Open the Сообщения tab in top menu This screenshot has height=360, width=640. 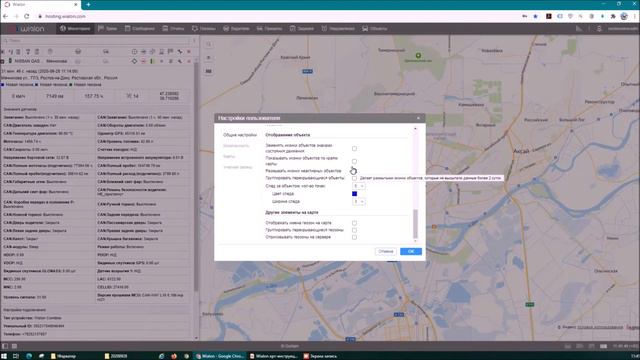[140, 29]
